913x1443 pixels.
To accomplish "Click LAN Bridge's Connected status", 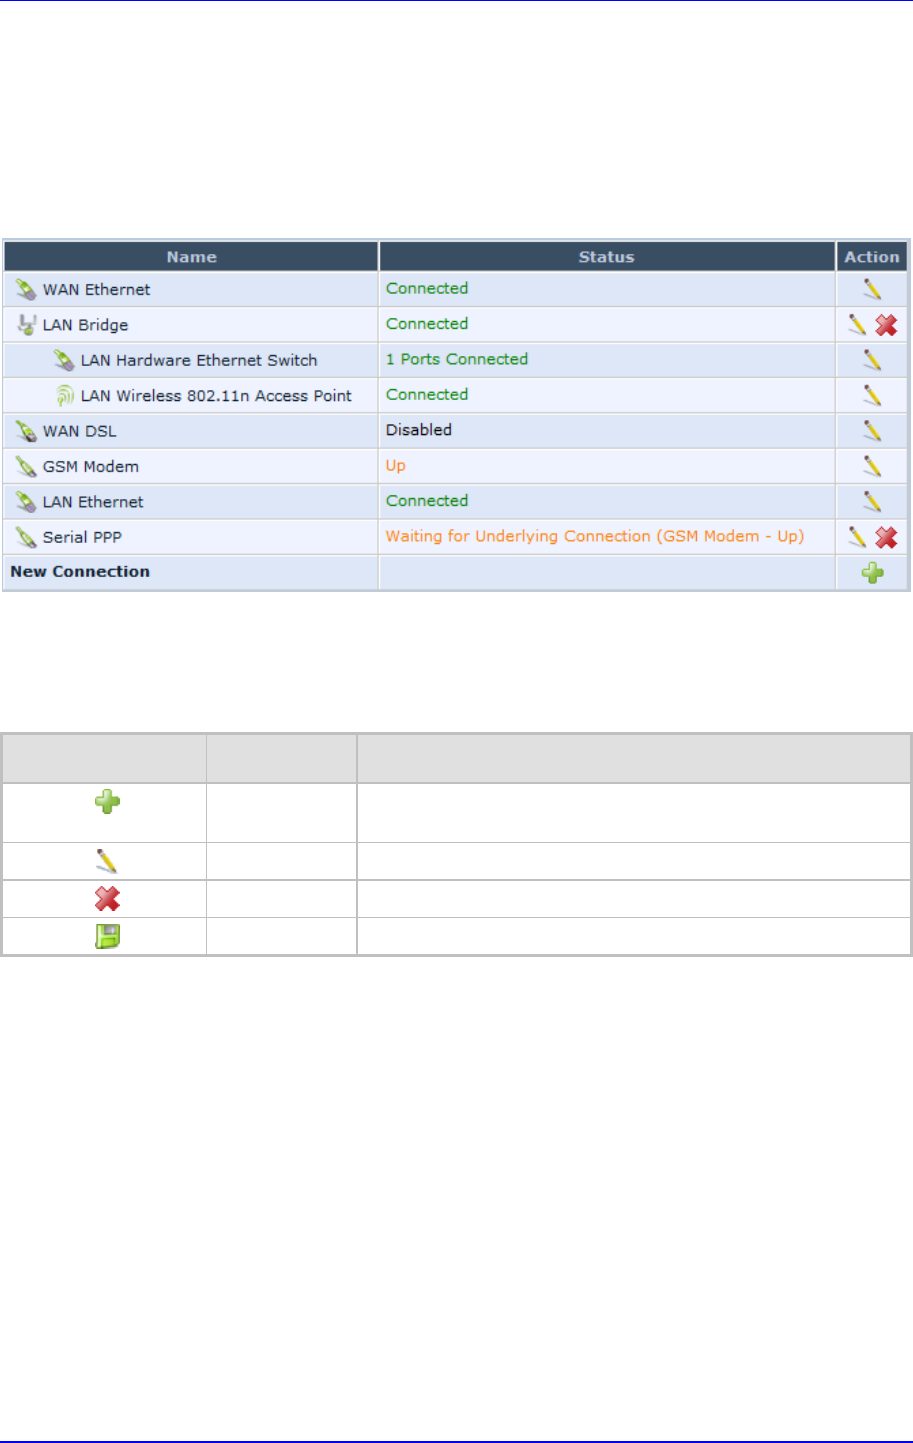I will tap(427, 324).
